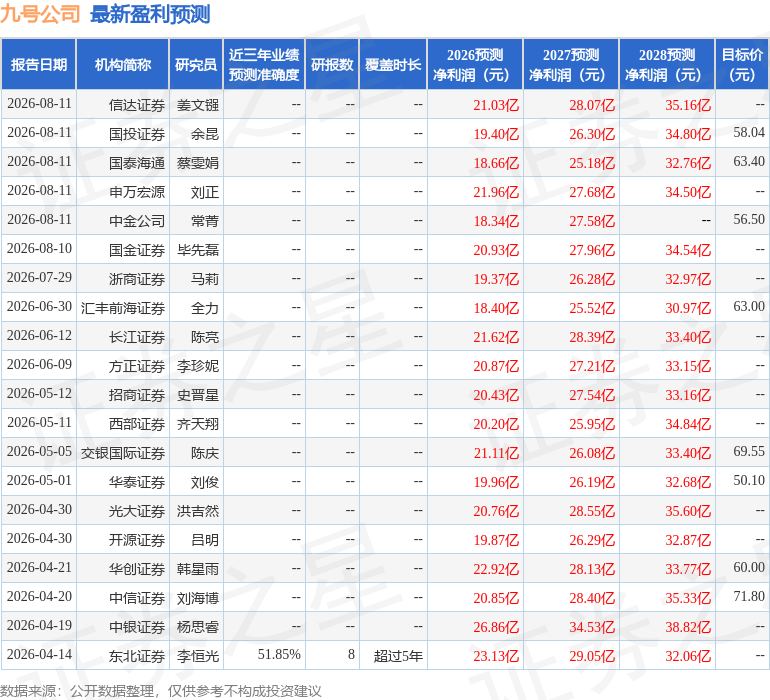Click the 九号公司 title text
This screenshot has height=700, width=770.
40,14
